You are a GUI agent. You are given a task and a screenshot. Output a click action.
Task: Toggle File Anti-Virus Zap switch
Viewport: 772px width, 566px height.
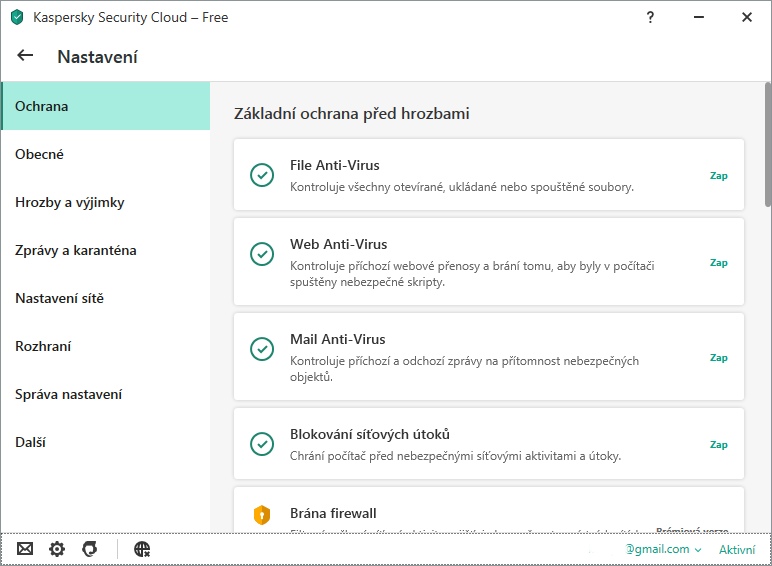[x=718, y=175]
